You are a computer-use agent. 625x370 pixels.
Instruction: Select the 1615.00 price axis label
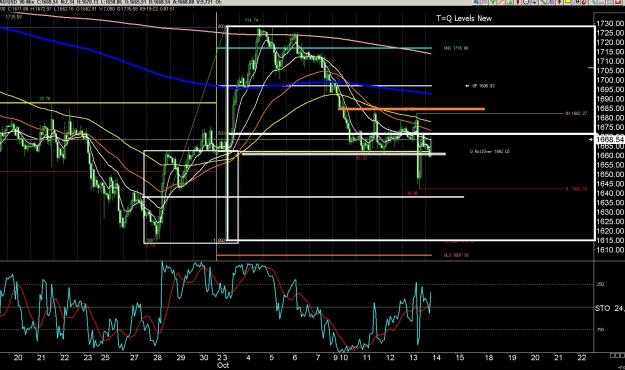[x=610, y=240]
